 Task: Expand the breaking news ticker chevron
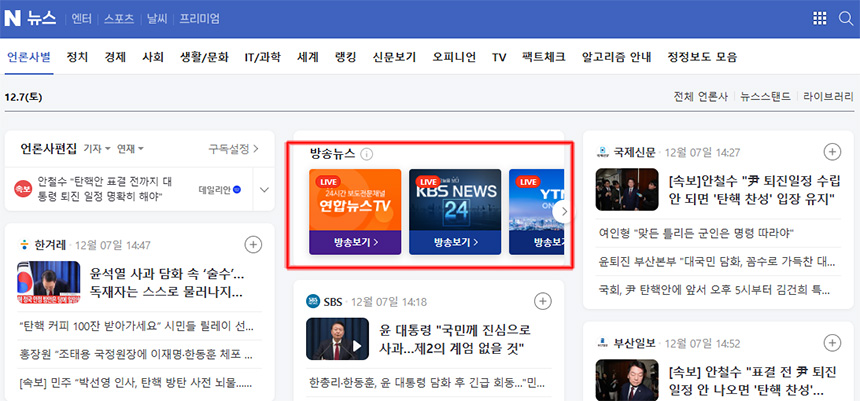pyautogui.click(x=264, y=190)
